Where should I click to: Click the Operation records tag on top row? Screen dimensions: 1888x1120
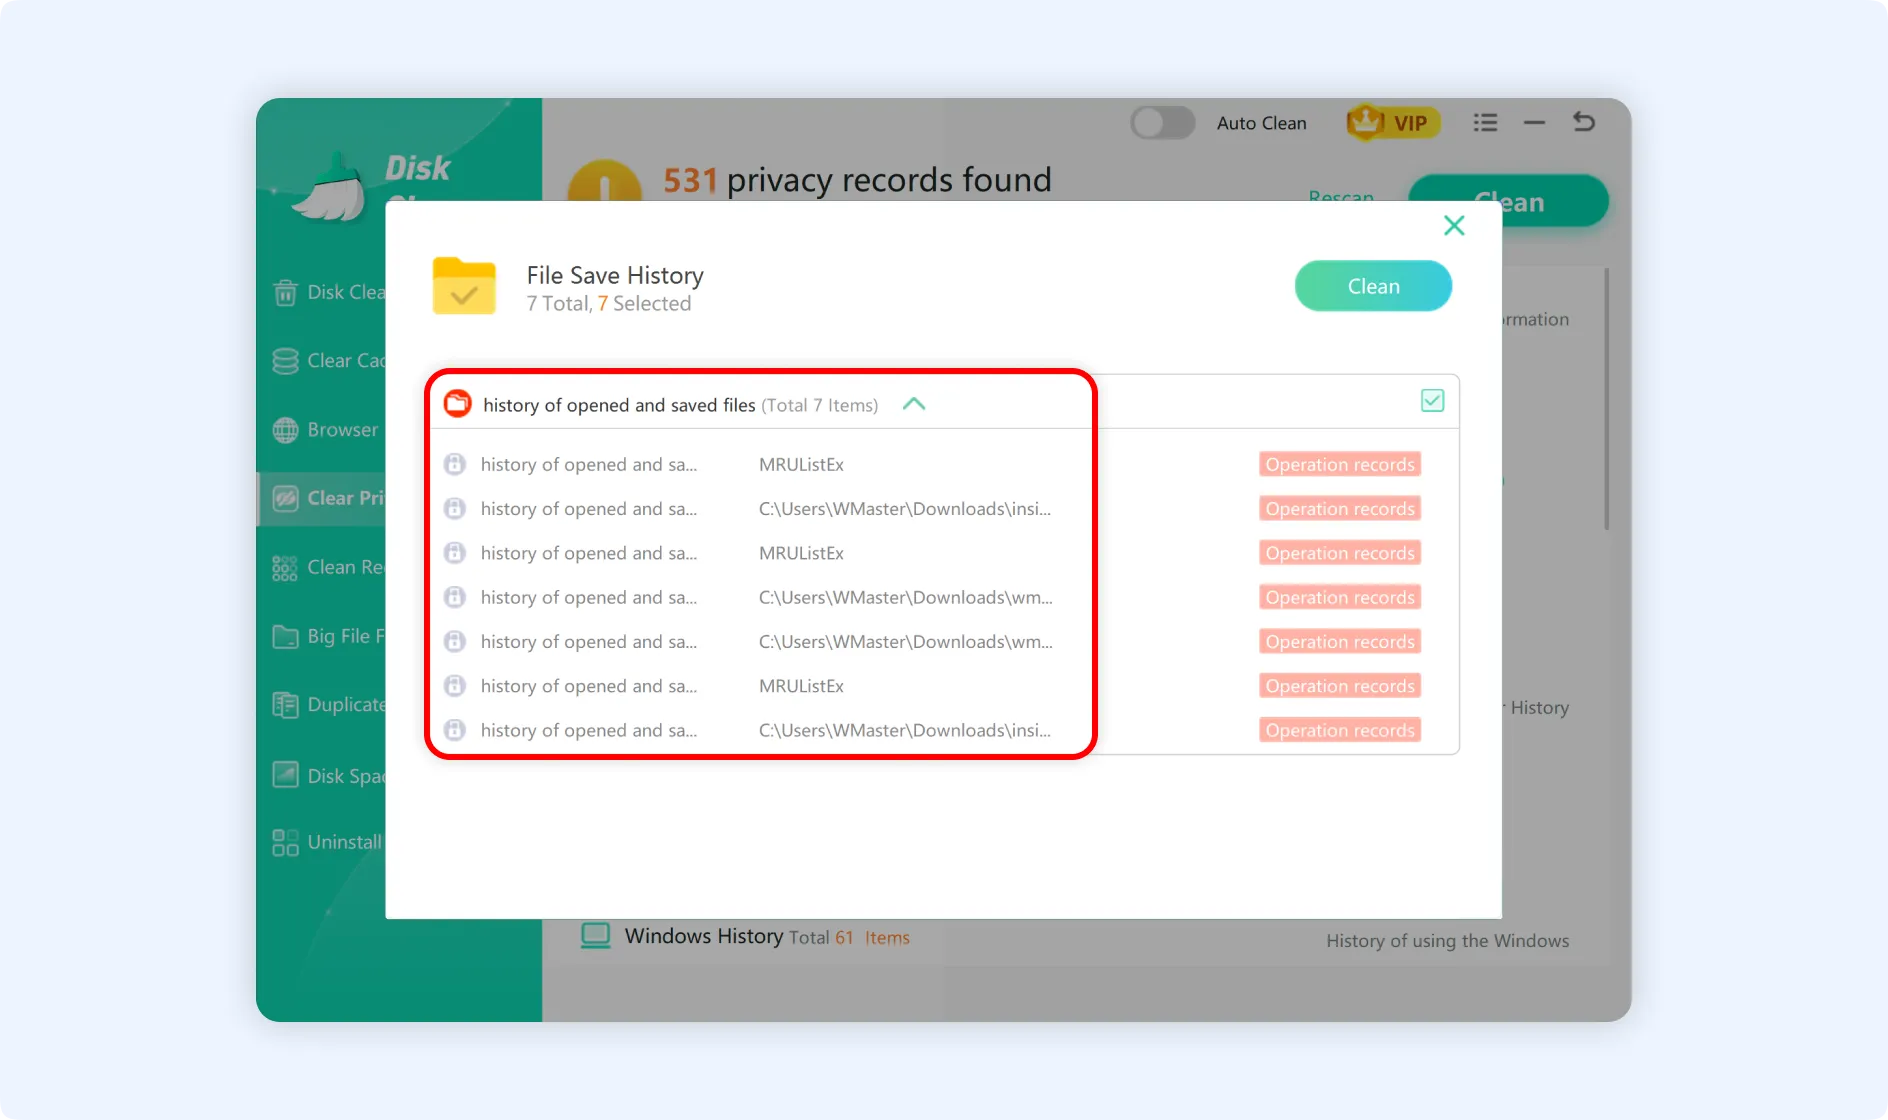tap(1339, 464)
